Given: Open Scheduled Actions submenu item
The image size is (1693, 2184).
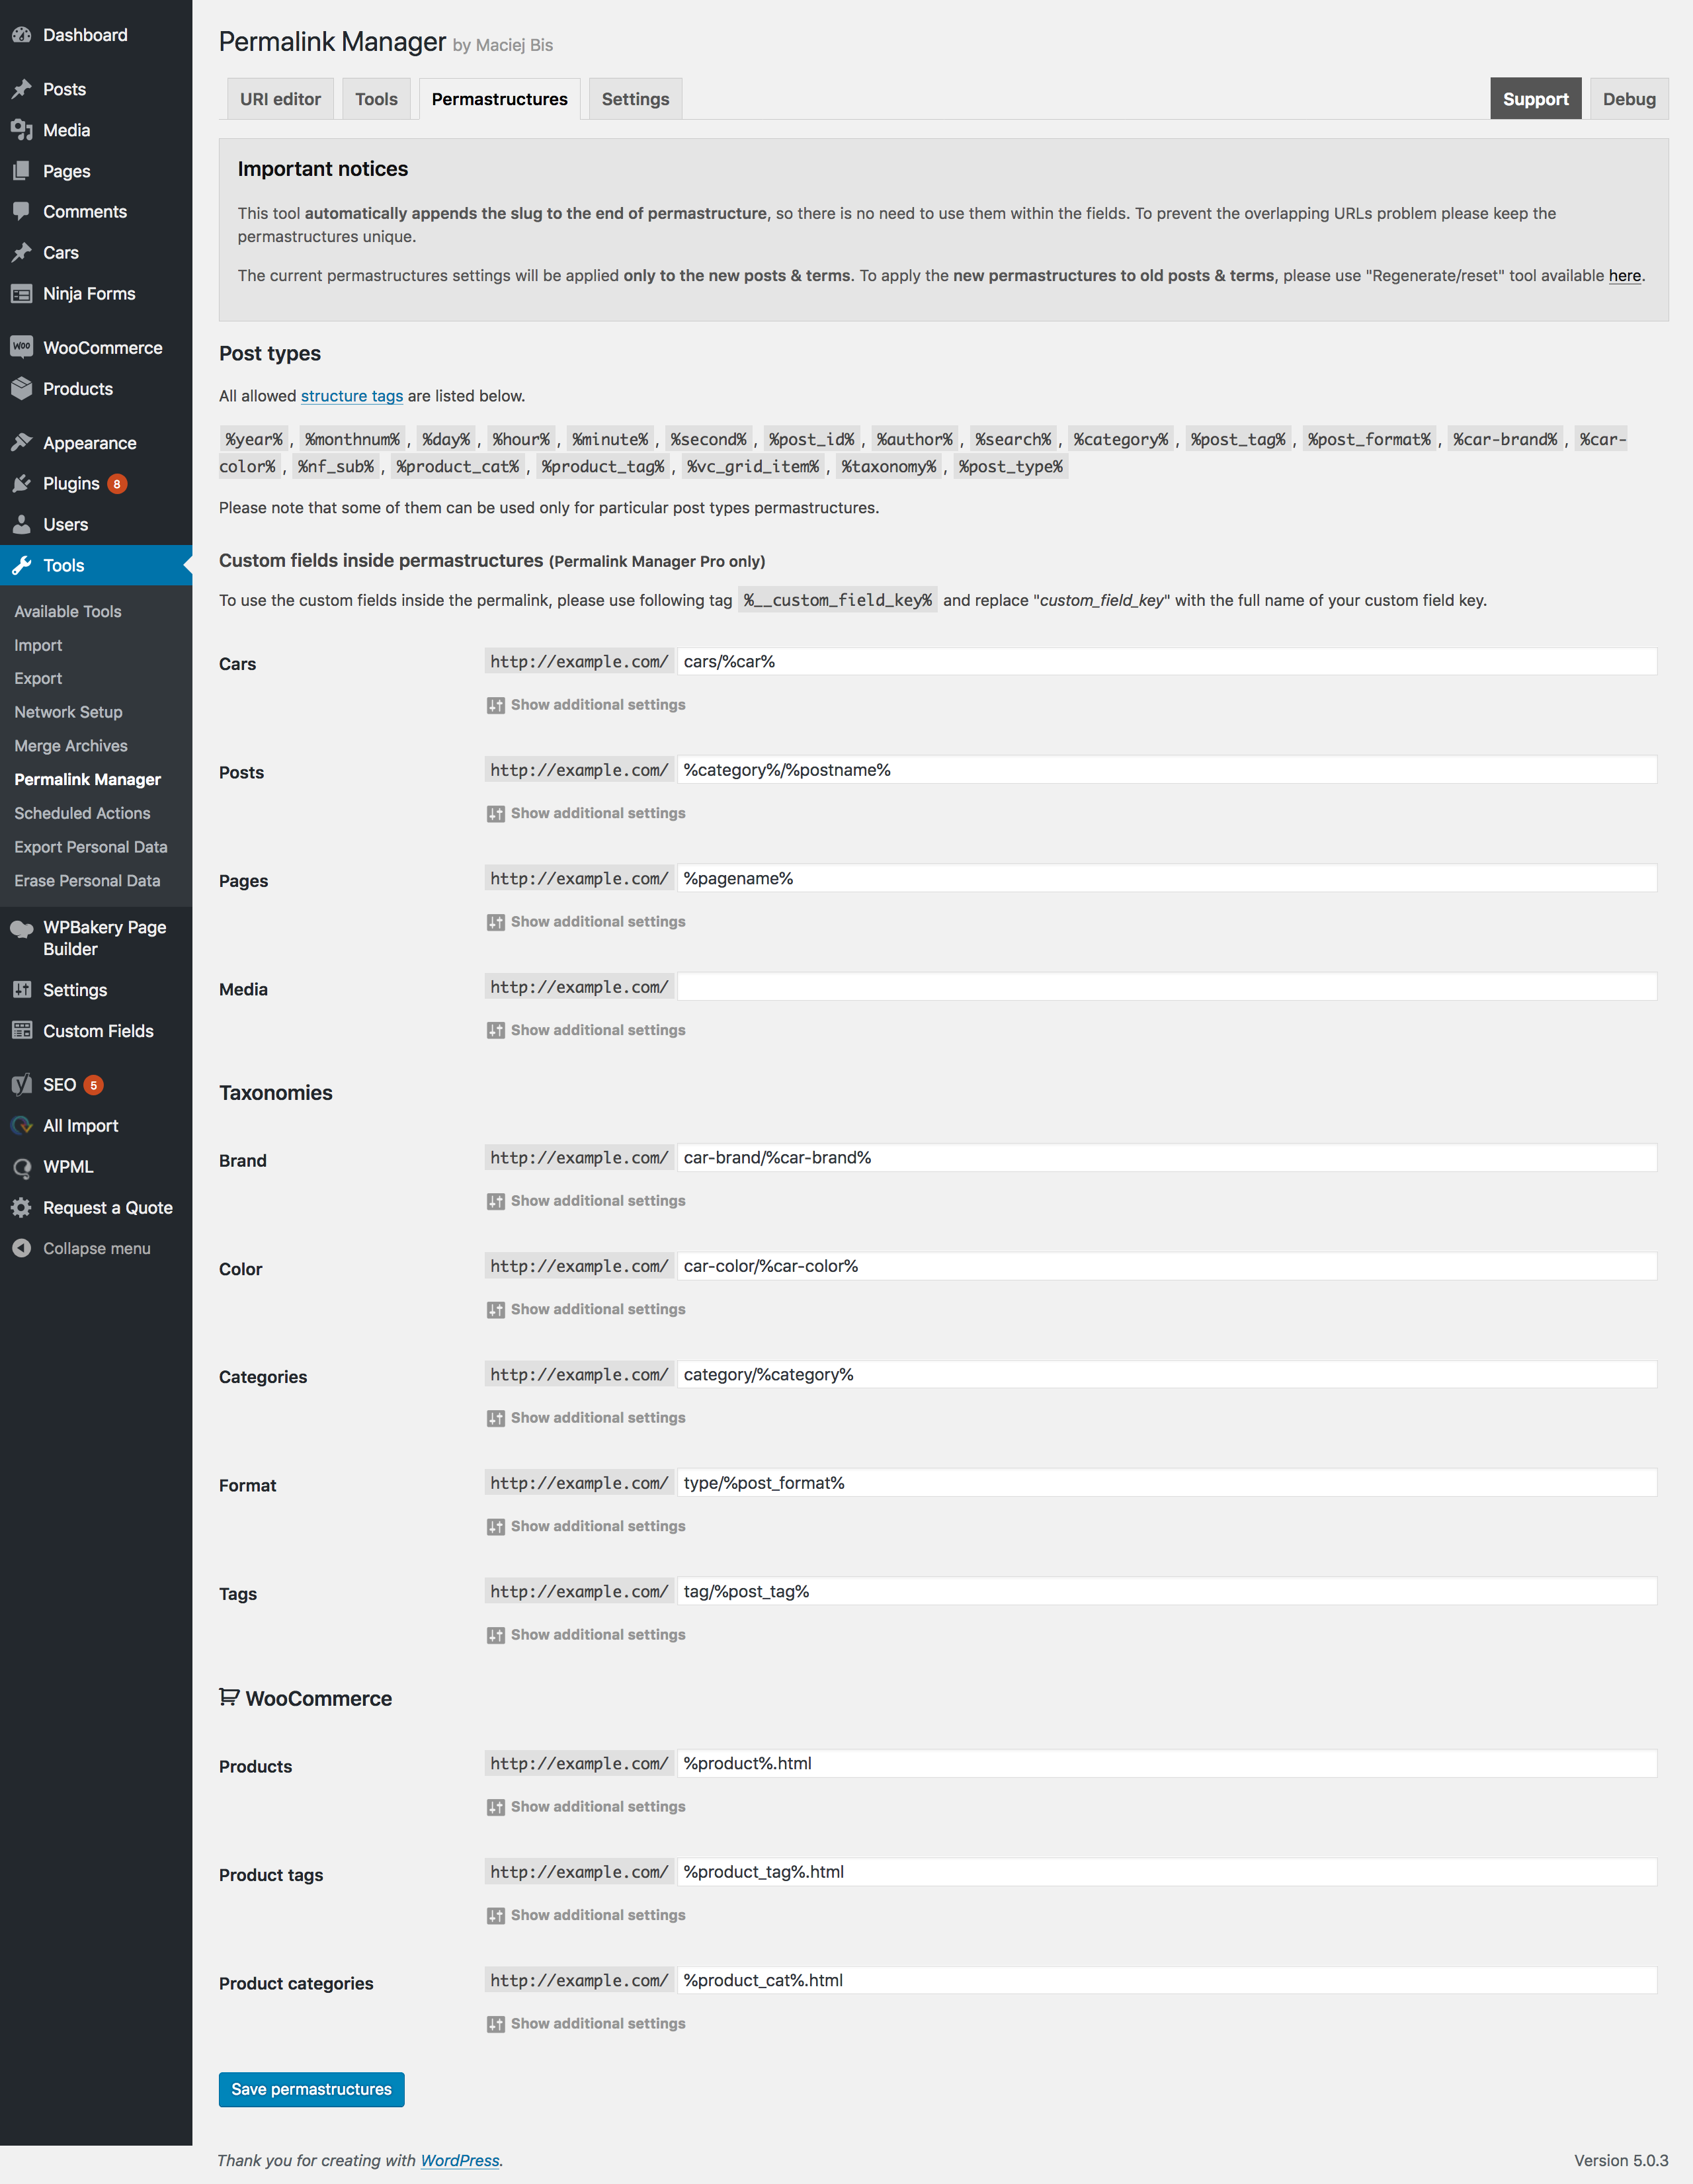Looking at the screenshot, I should coord(82,814).
